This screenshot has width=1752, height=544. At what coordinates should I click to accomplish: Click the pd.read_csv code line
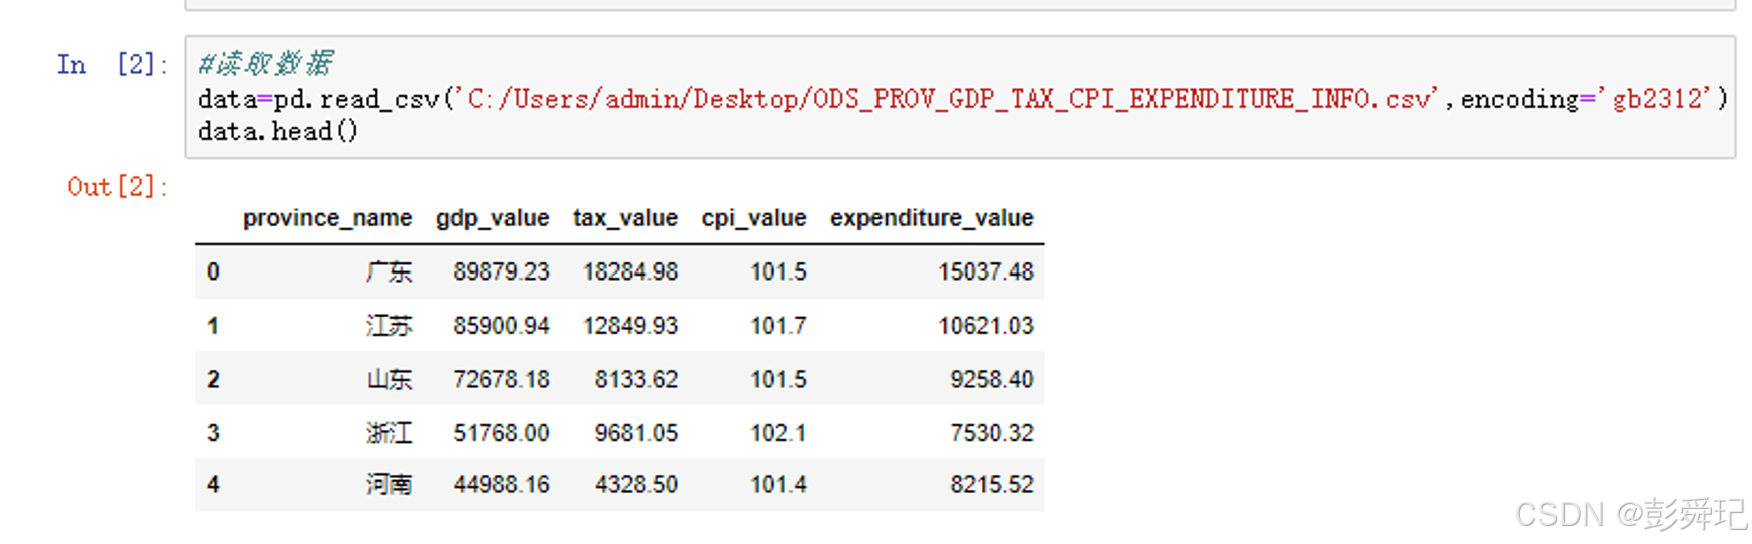tap(962, 98)
